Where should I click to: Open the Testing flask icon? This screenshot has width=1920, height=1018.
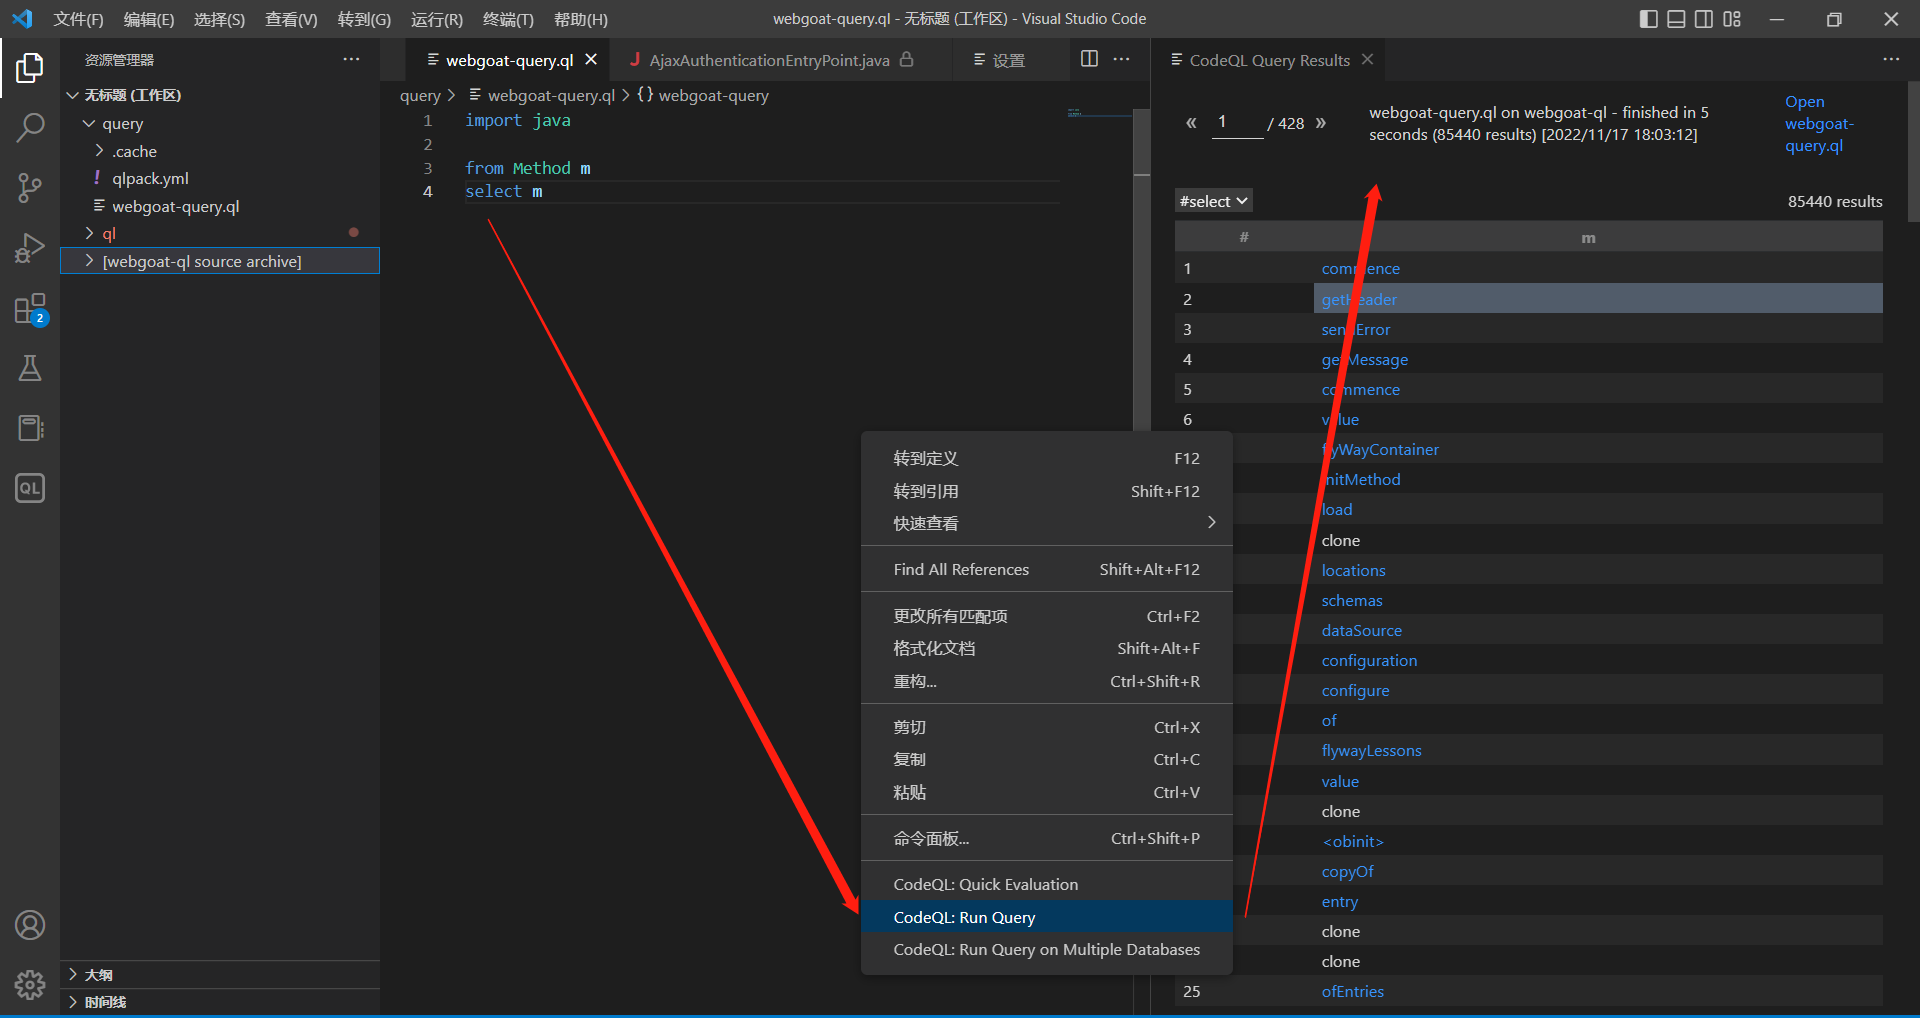pyautogui.click(x=30, y=368)
